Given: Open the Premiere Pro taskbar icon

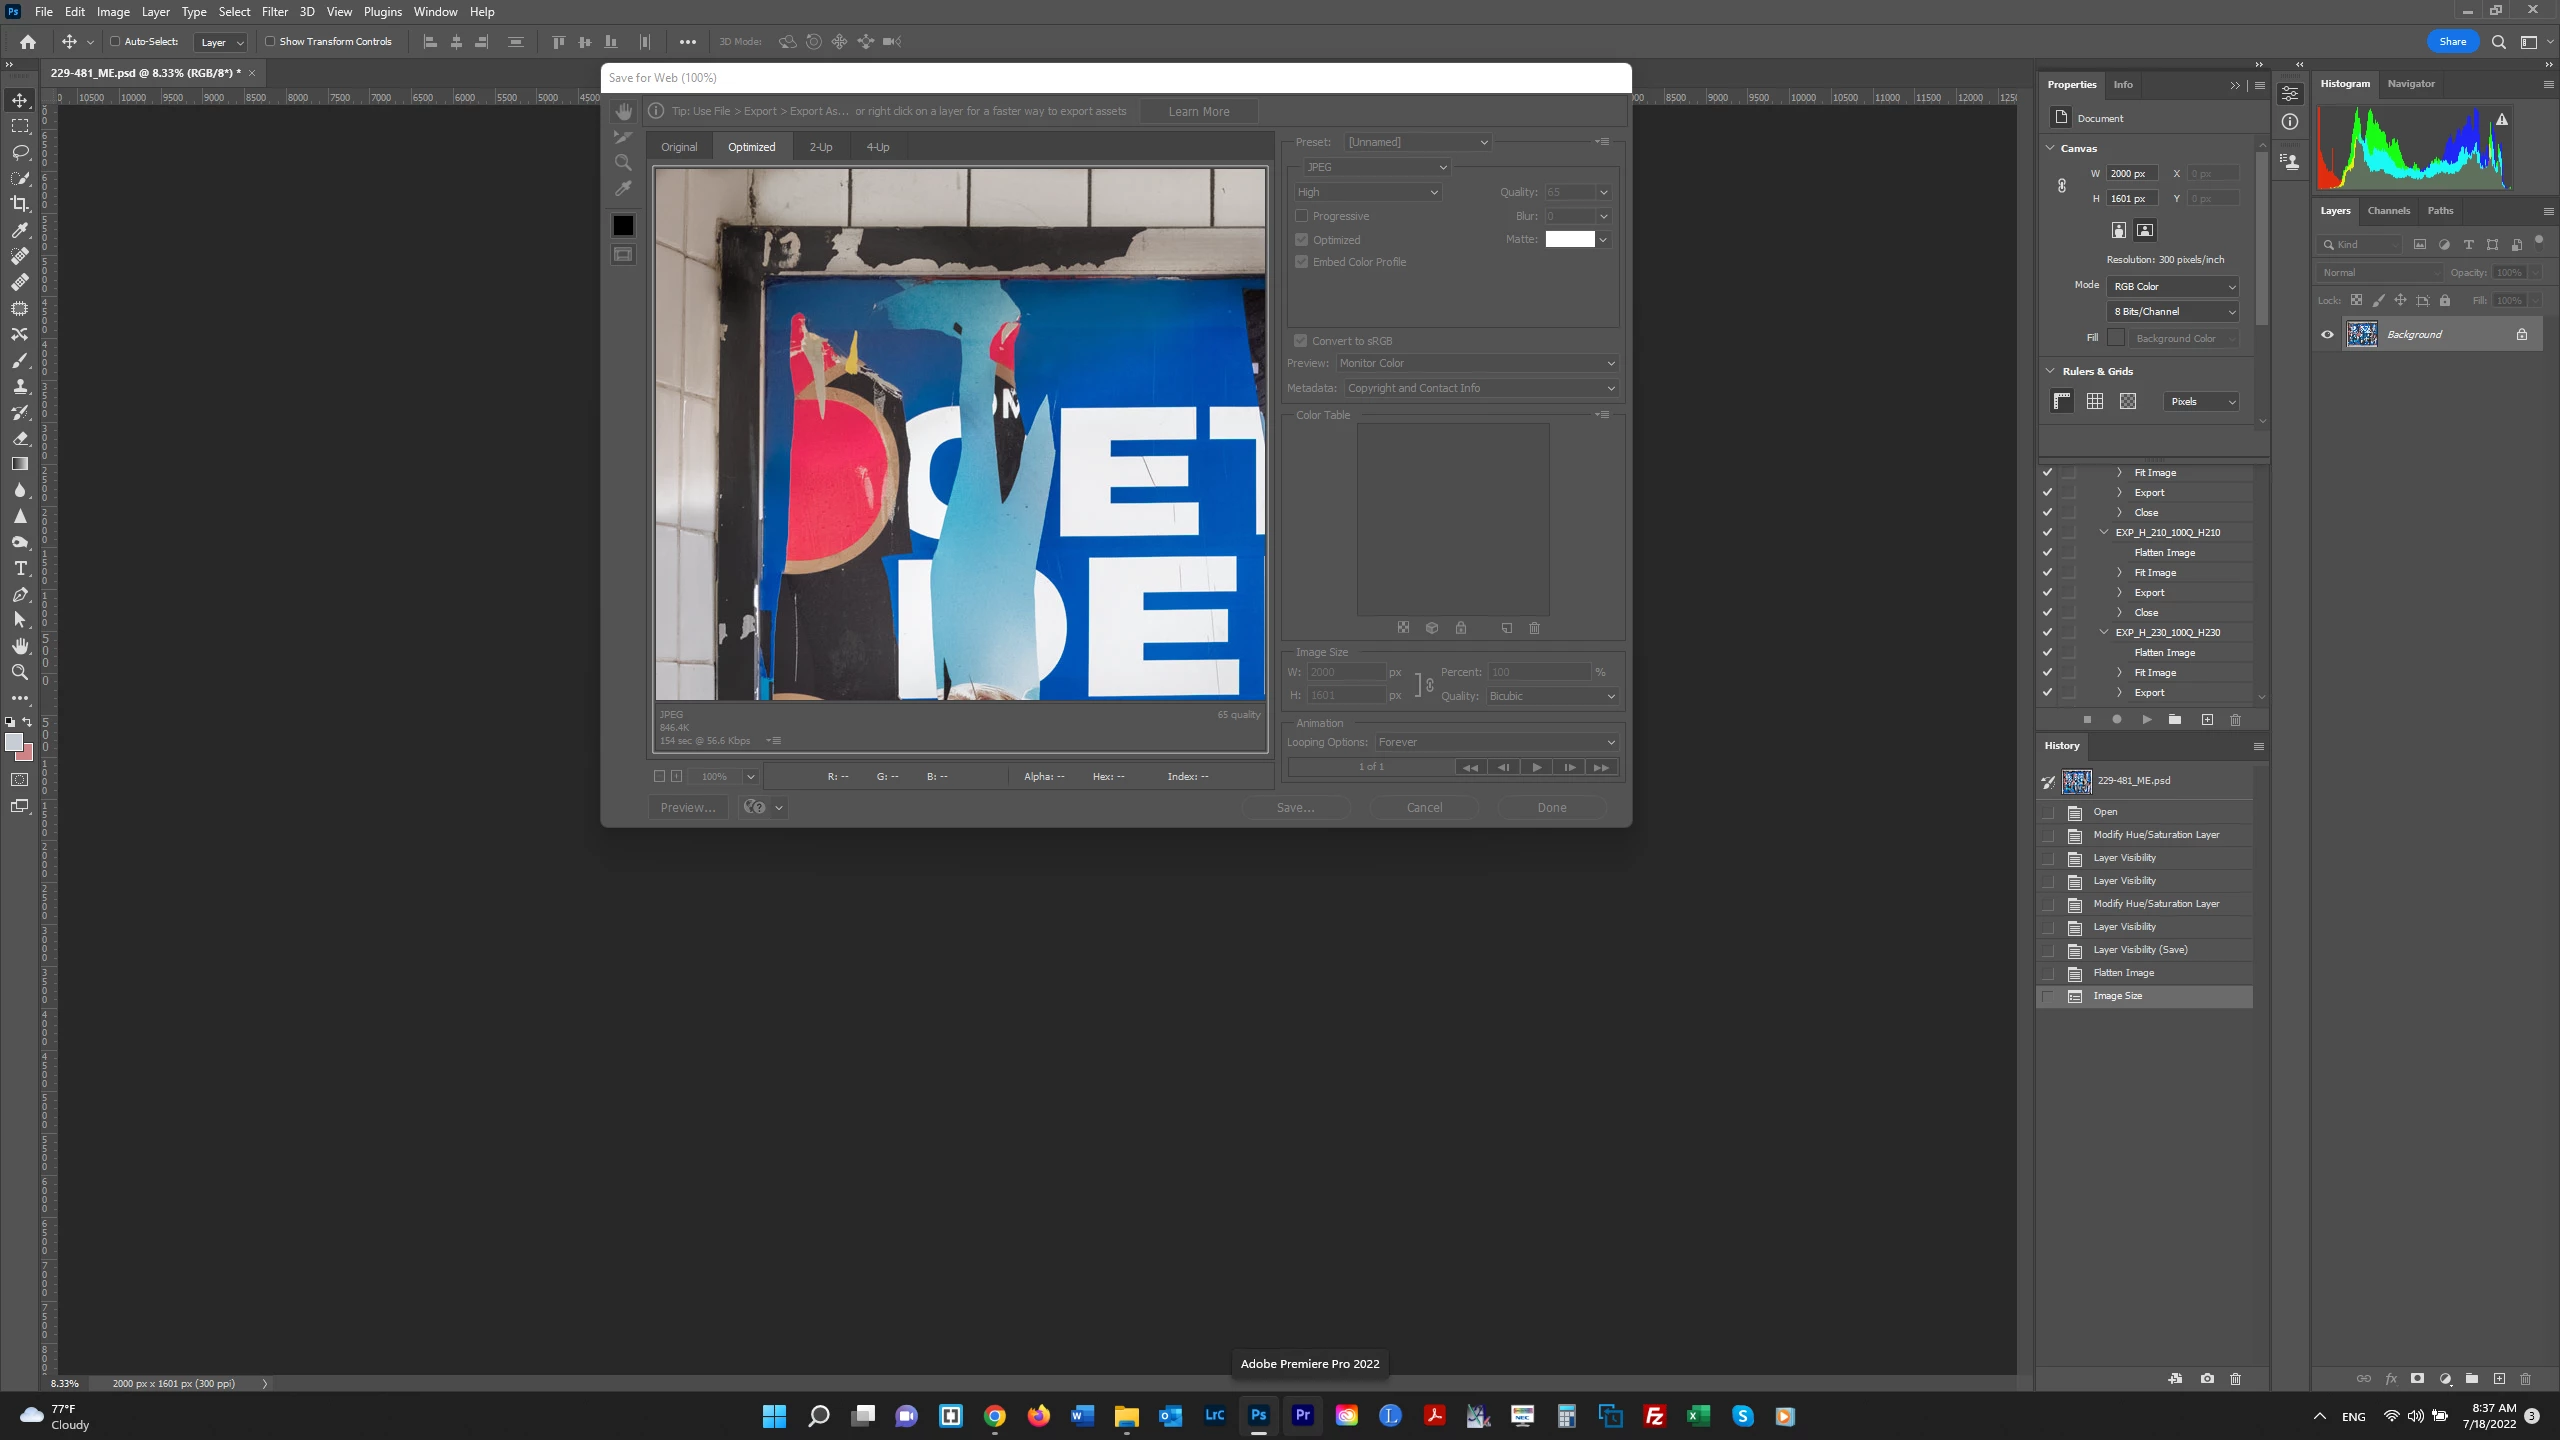Looking at the screenshot, I should (x=1302, y=1415).
